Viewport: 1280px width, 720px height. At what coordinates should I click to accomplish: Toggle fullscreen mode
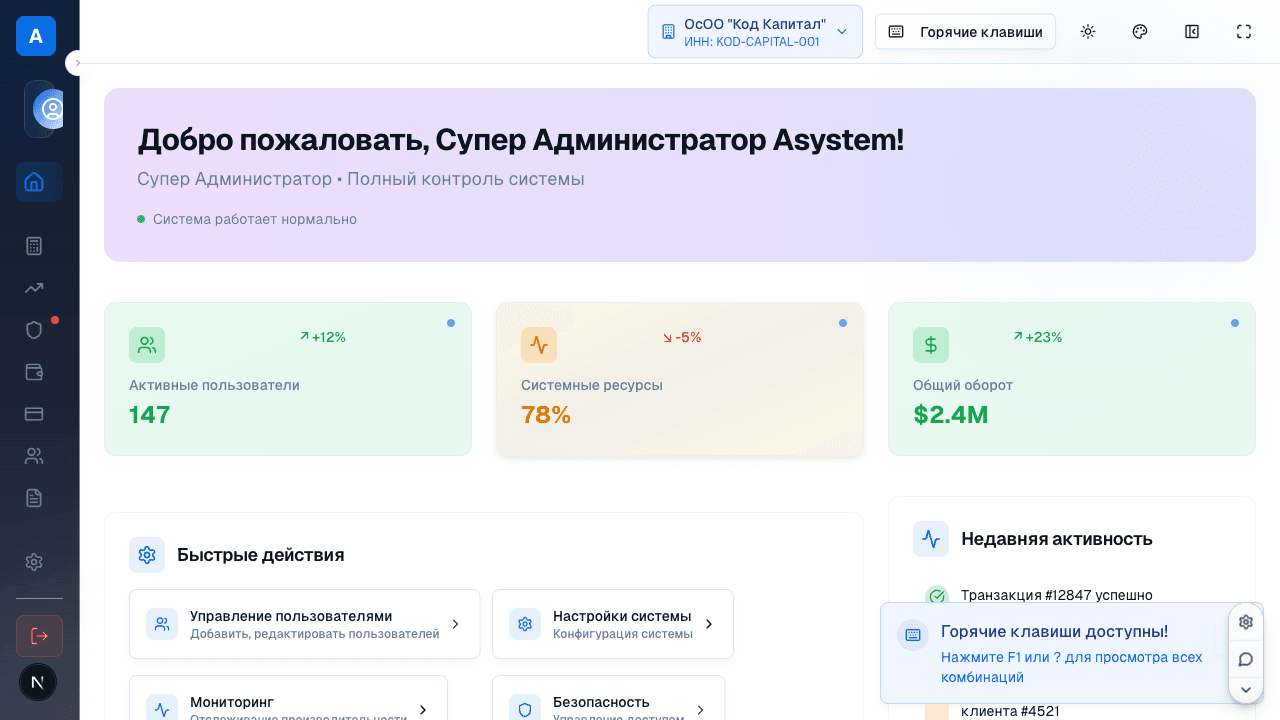pos(1243,31)
